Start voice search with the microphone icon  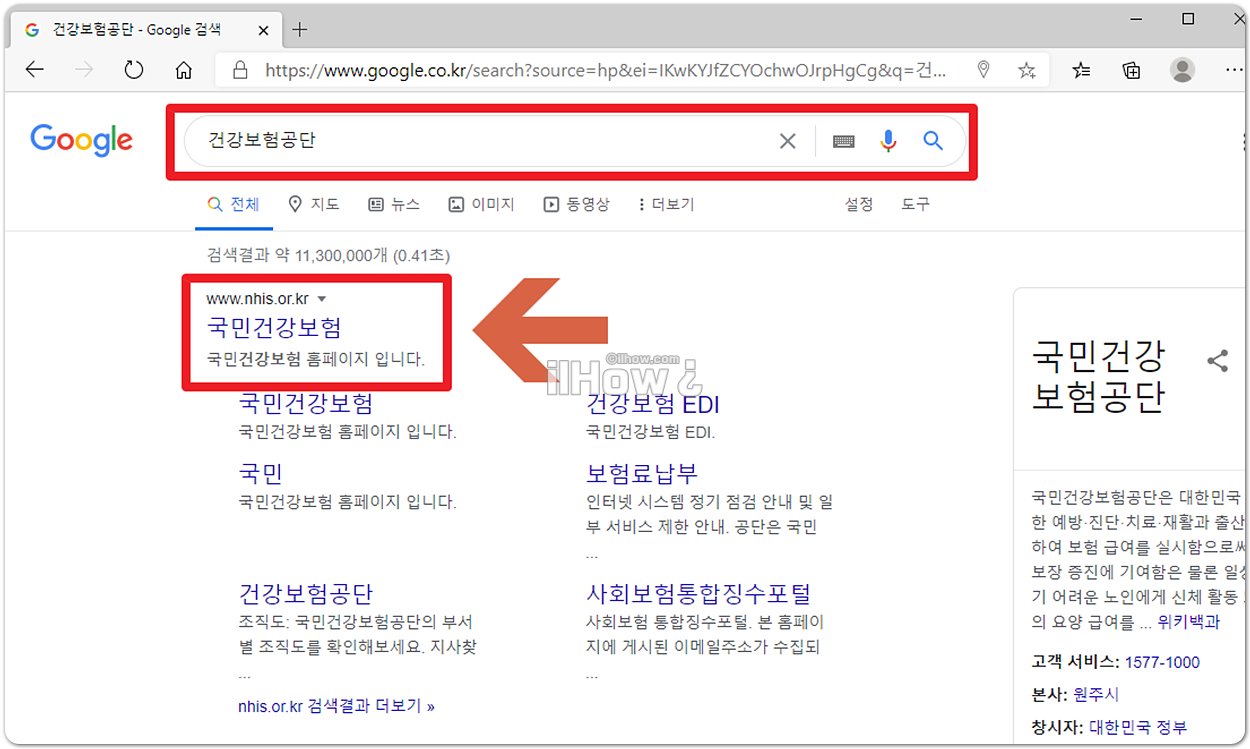888,142
